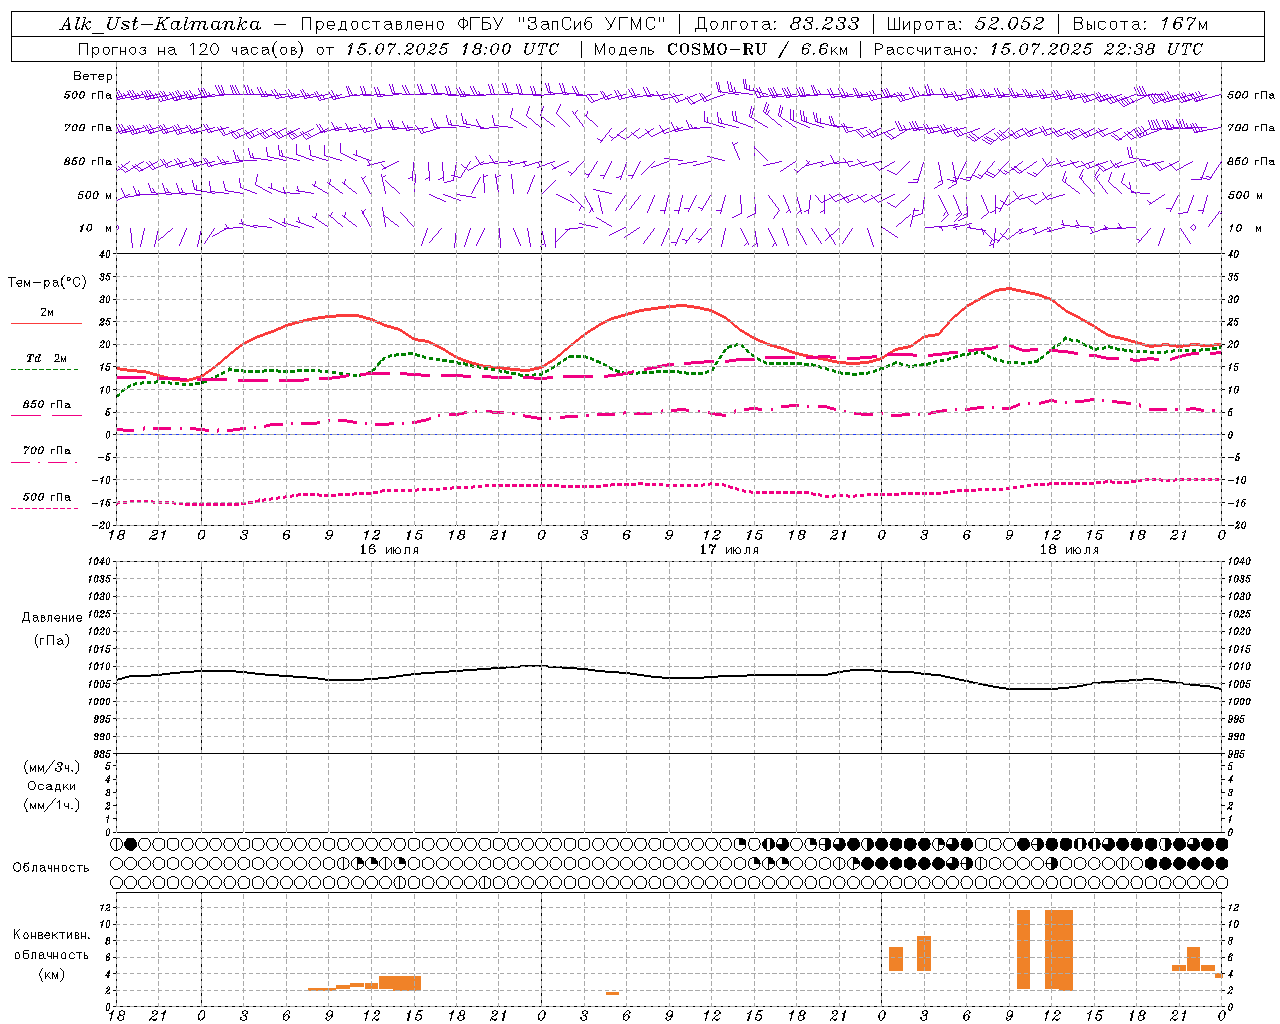Click the '16 июля' date label
Viewport: 1280px width, 1024px height.
(x=389, y=549)
